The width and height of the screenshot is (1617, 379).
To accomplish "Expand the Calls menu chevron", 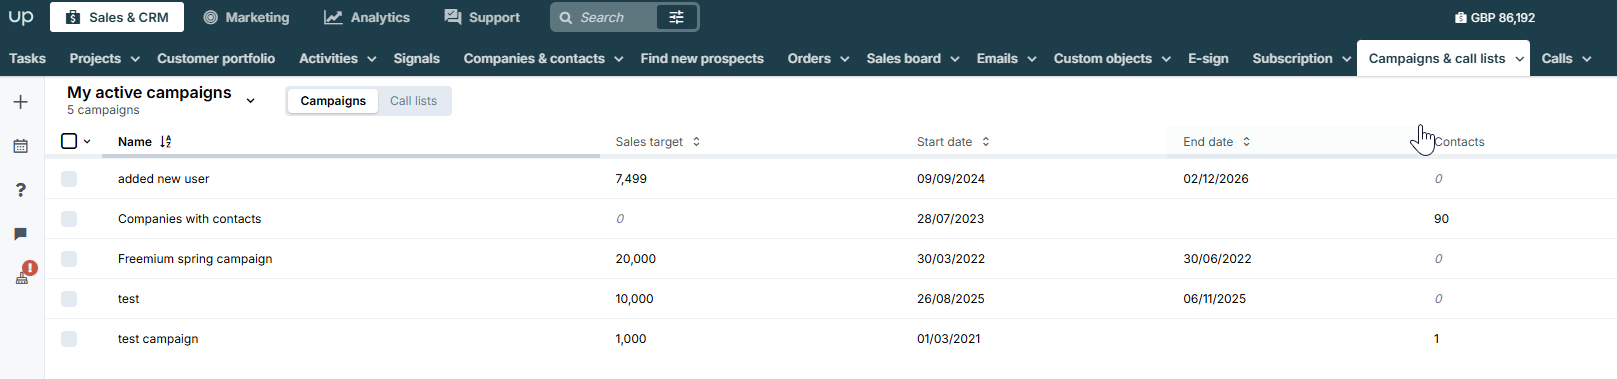I will click(1587, 59).
